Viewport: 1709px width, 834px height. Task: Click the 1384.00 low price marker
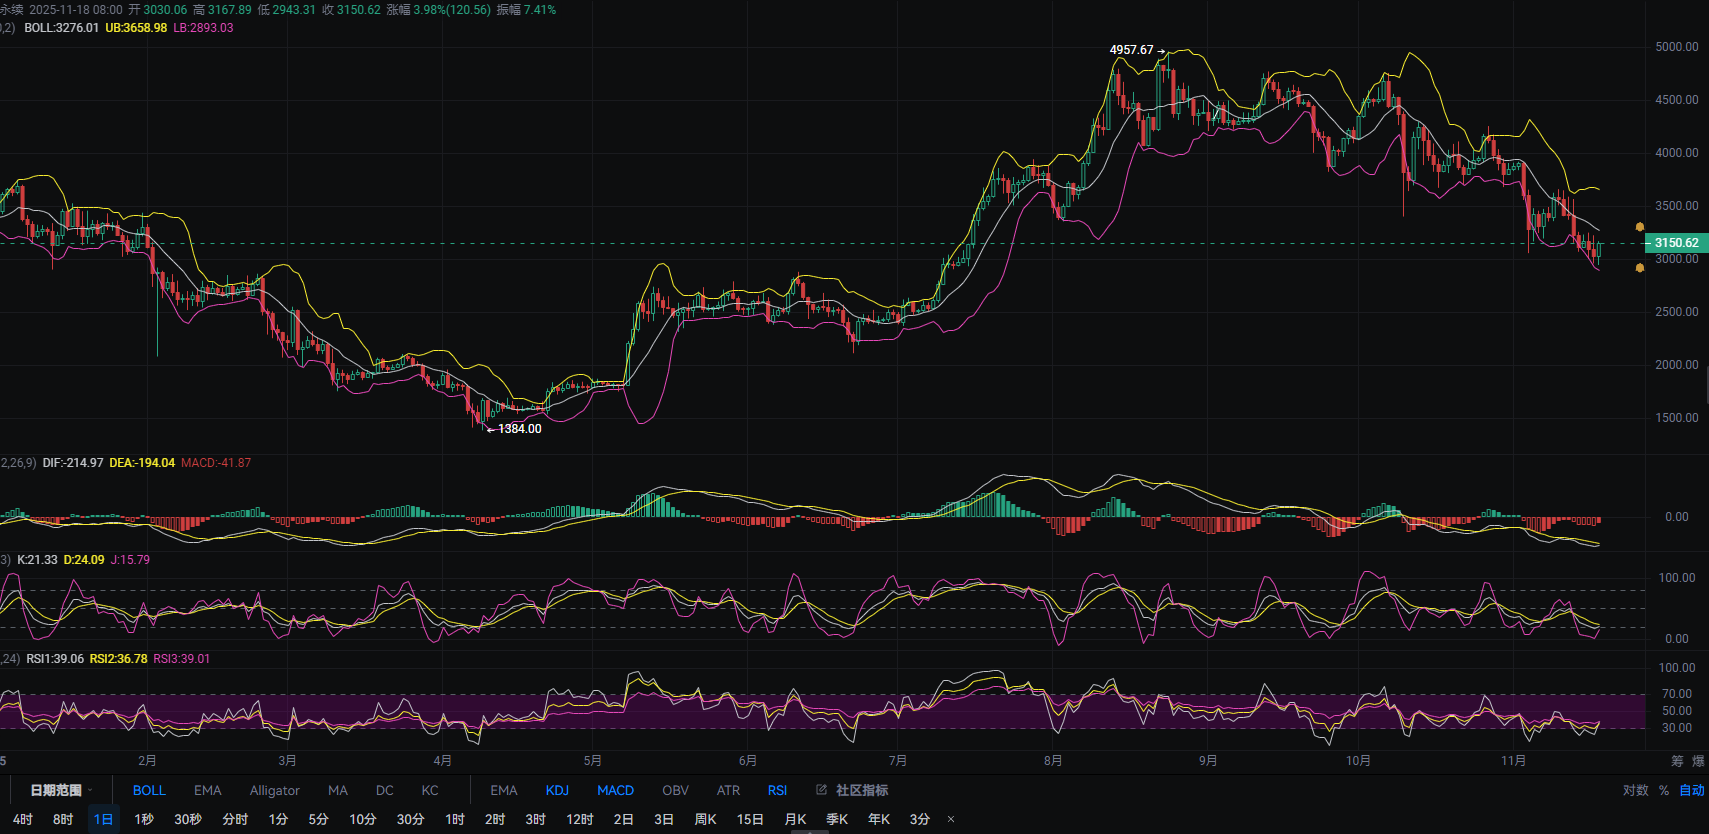[x=519, y=429]
